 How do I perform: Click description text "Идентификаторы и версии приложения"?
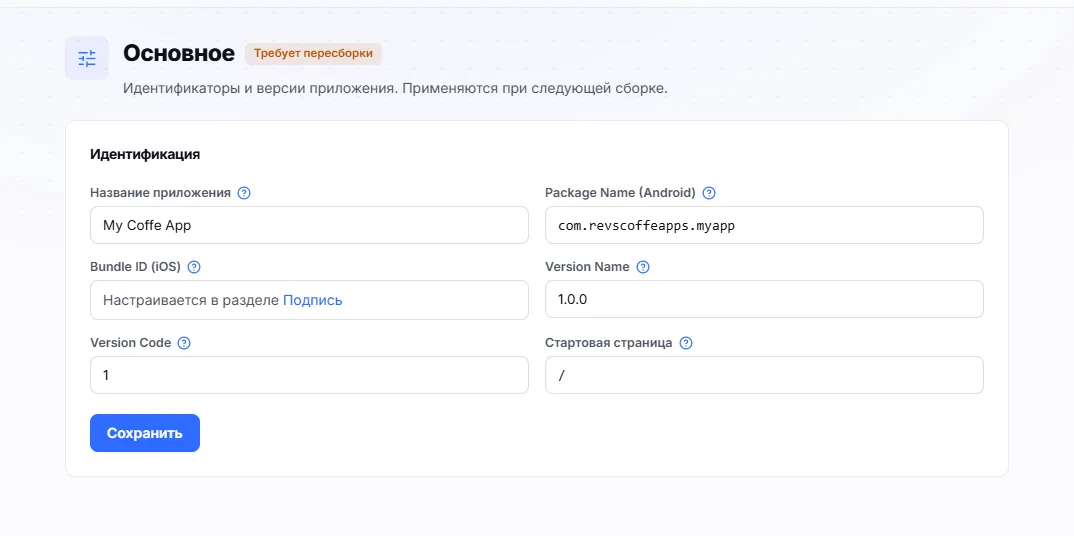tap(260, 89)
